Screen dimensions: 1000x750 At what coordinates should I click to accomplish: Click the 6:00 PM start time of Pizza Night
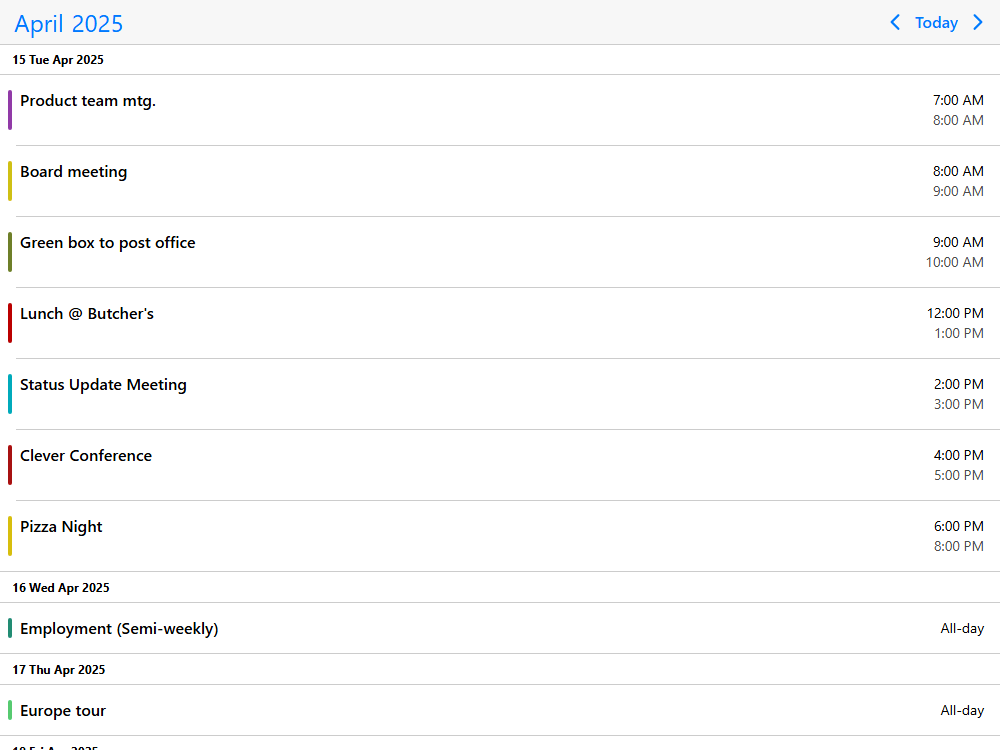(959, 526)
